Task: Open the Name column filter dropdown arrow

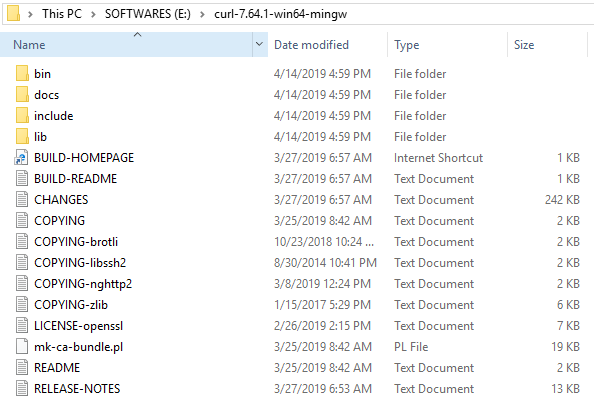Action: click(x=259, y=44)
